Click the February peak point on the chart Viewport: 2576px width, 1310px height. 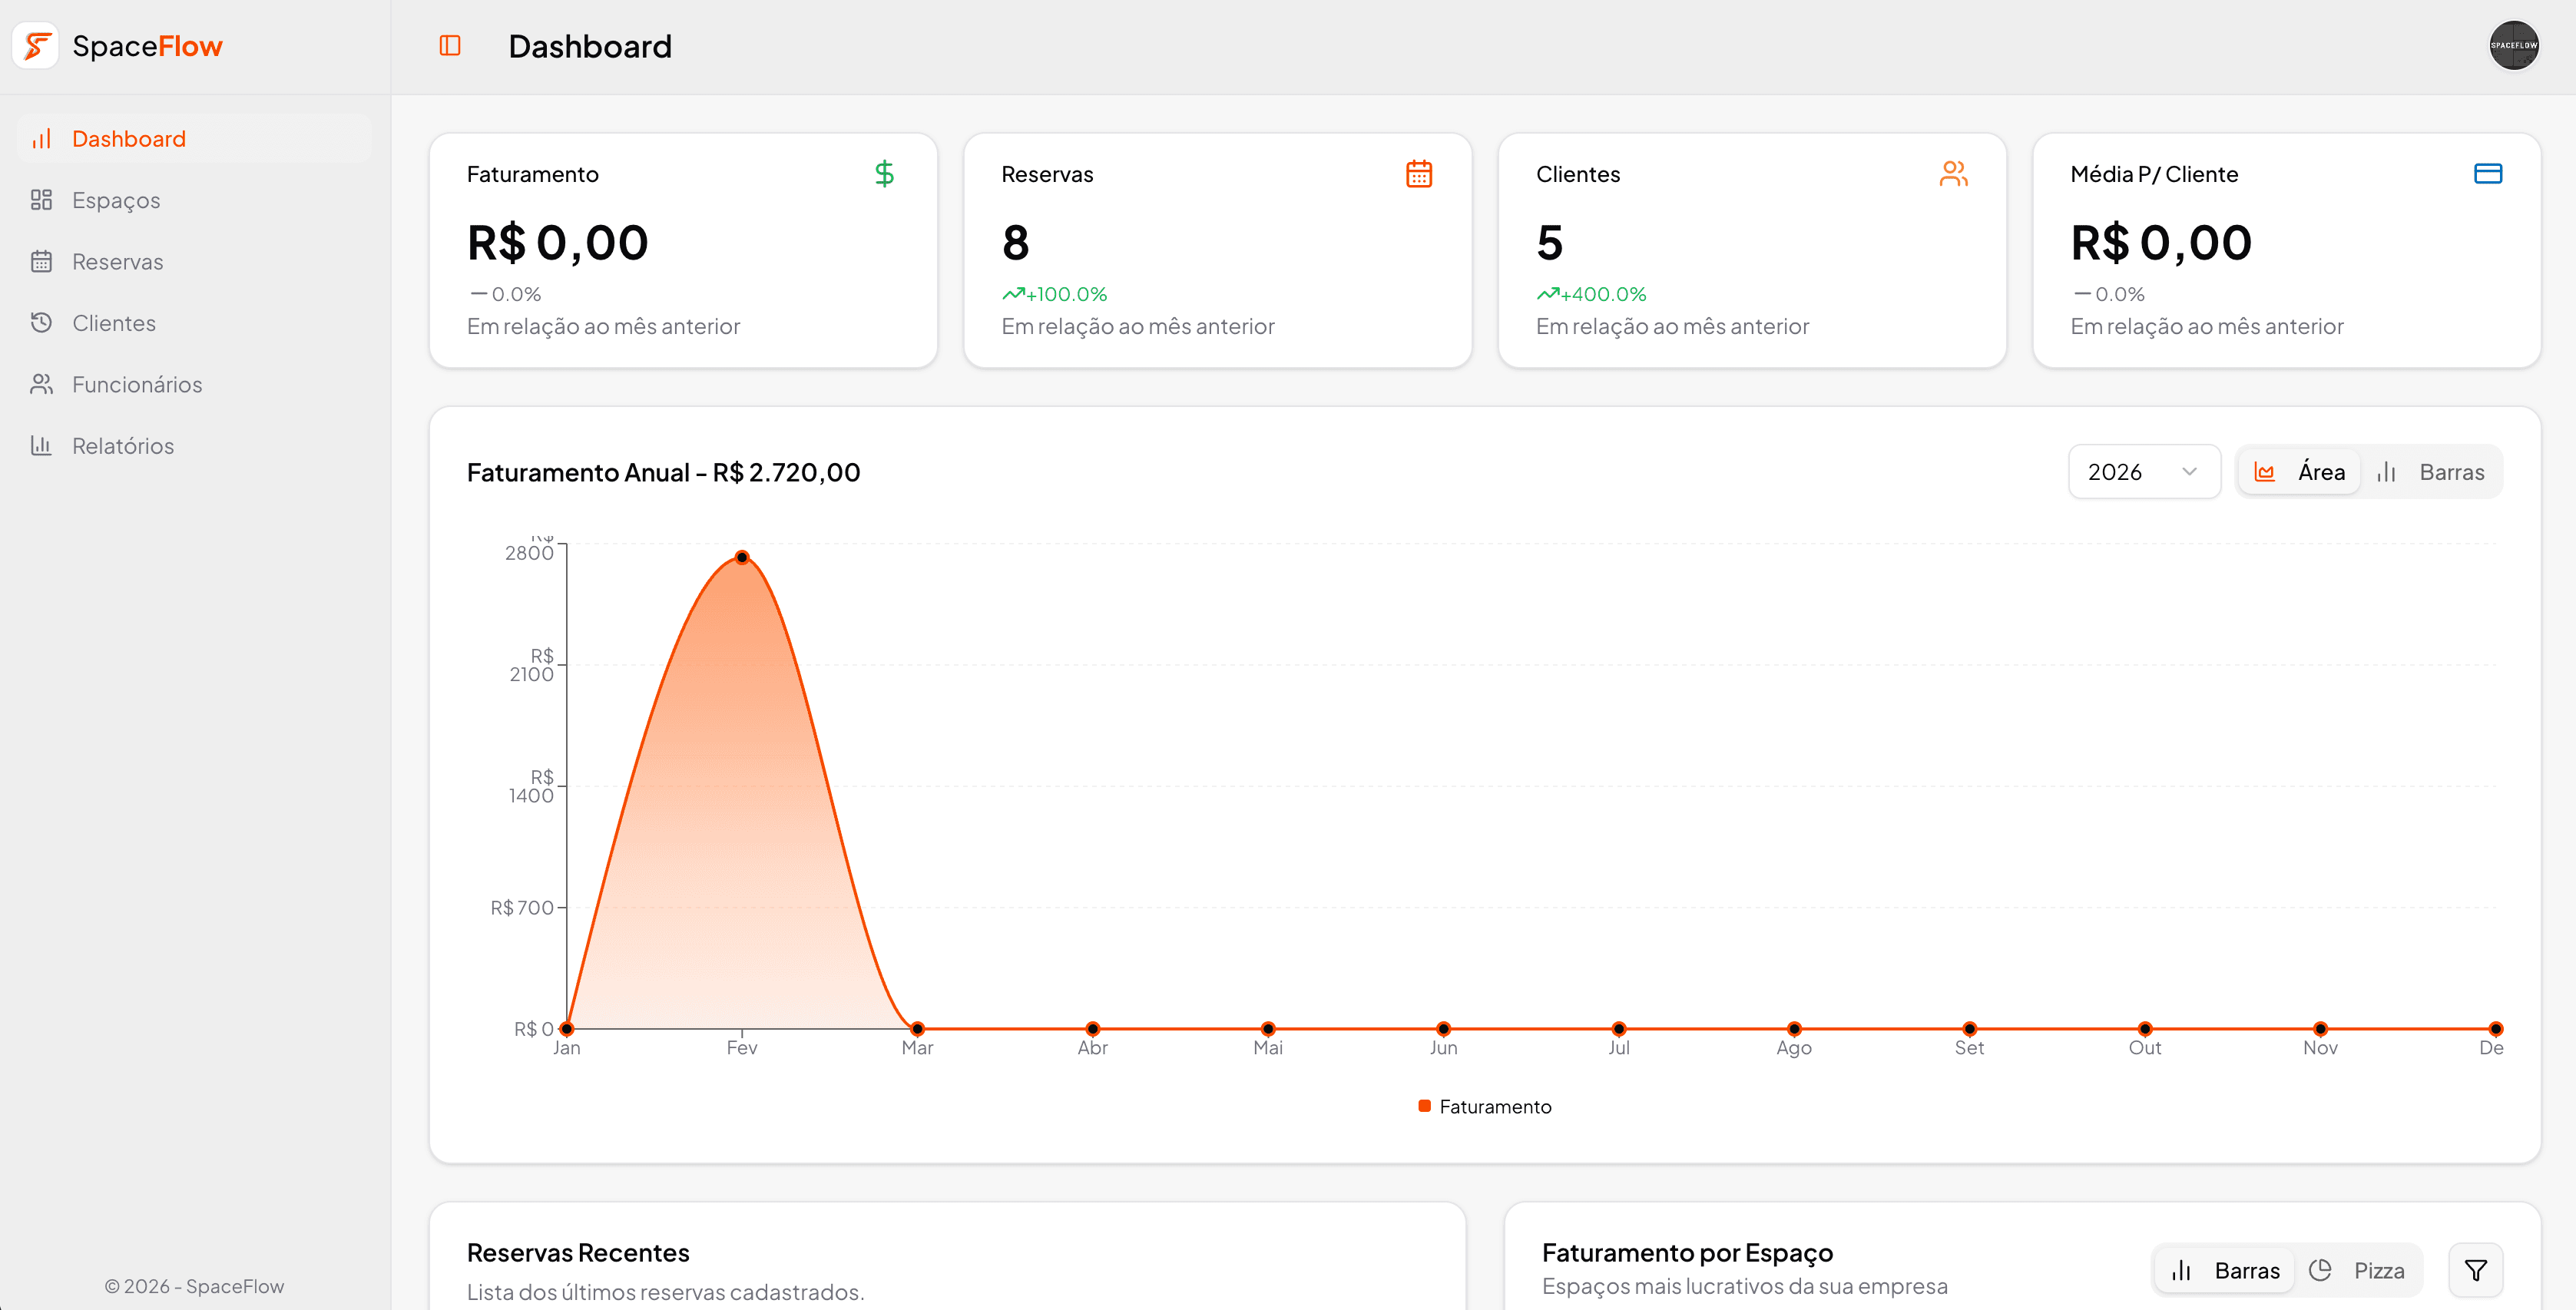click(742, 557)
